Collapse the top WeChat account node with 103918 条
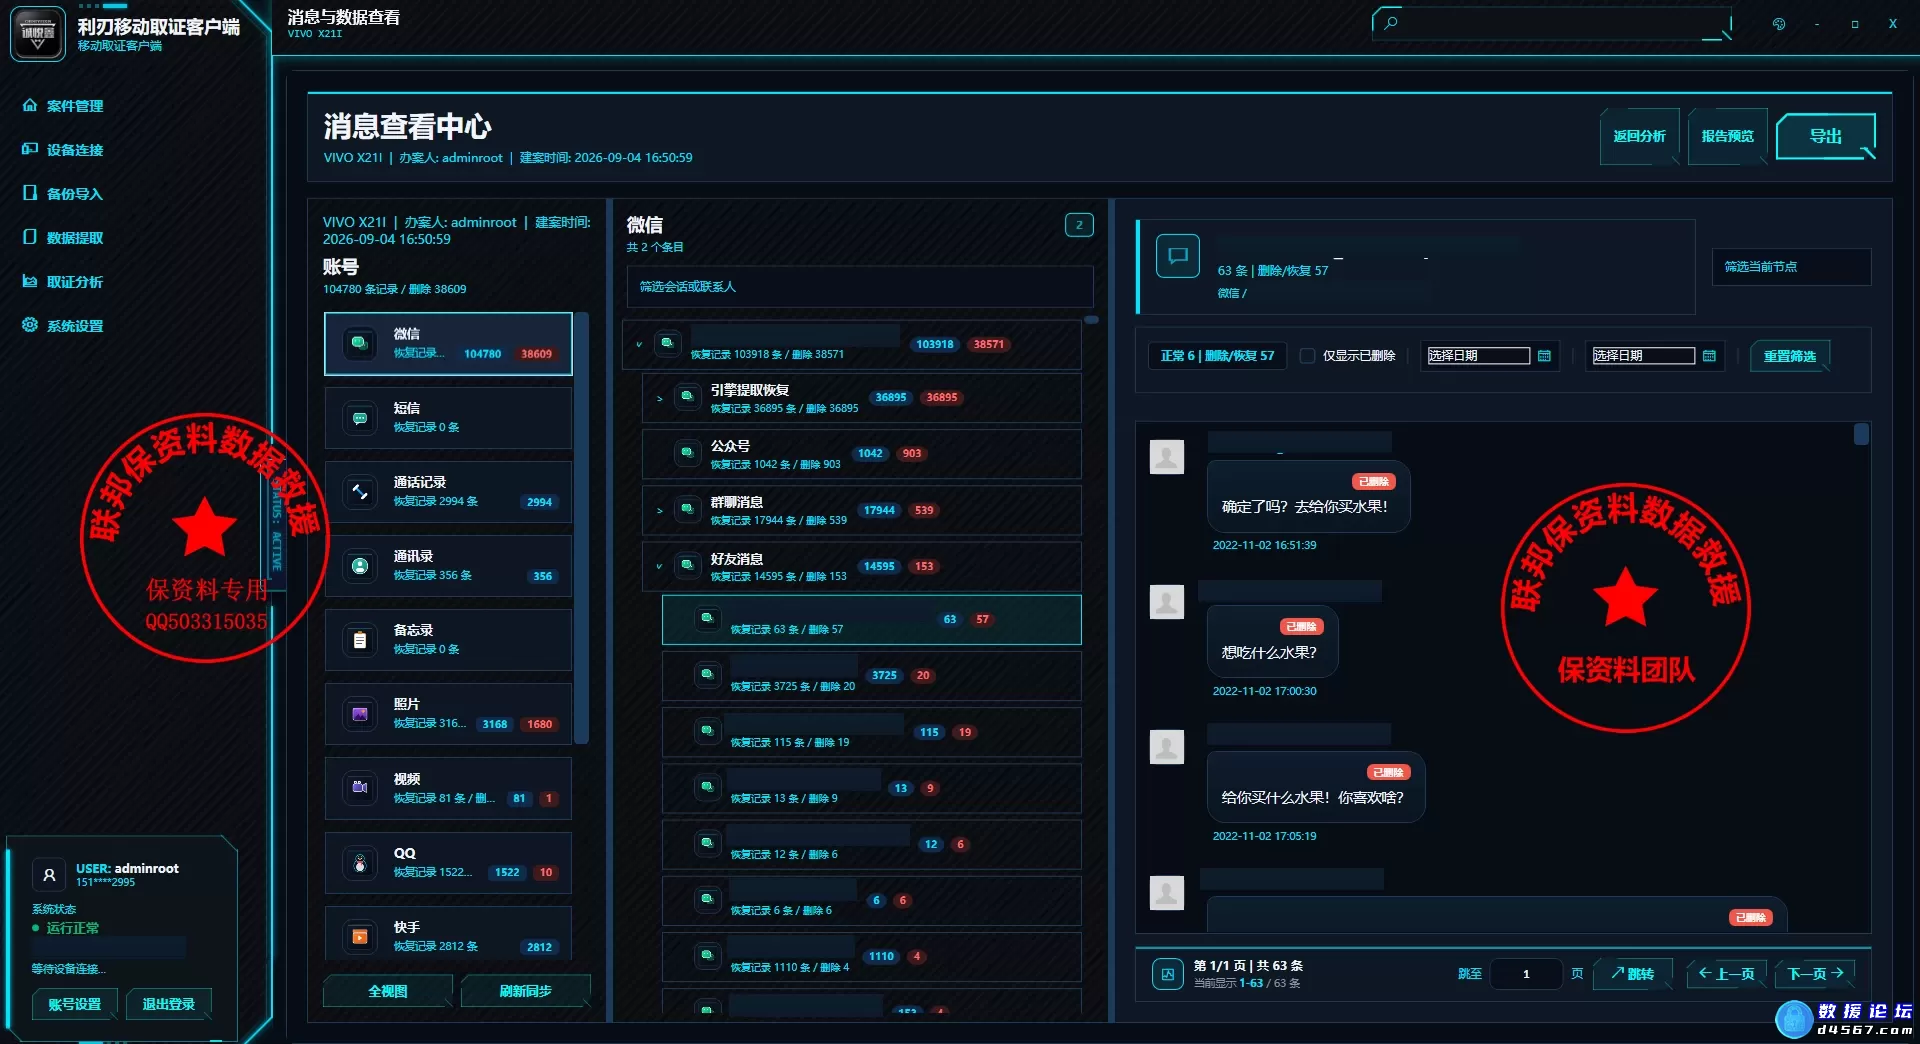 coord(639,344)
